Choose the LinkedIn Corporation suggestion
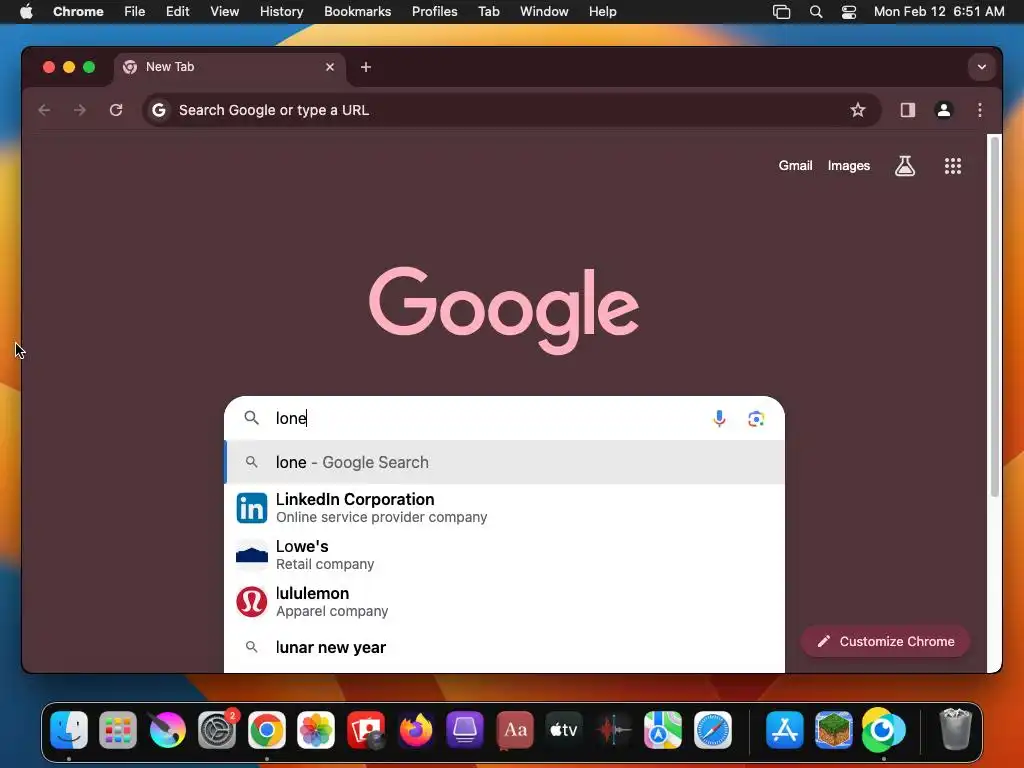 click(x=504, y=508)
